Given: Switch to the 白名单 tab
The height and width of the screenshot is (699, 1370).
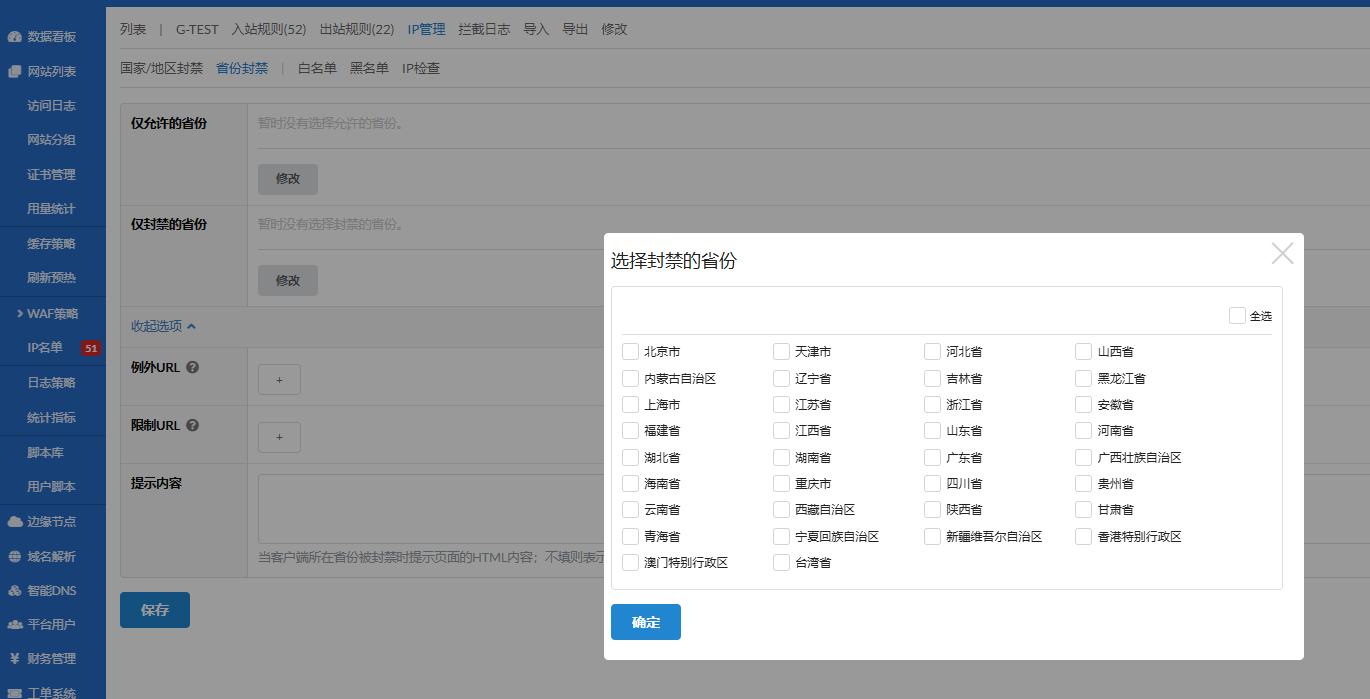Looking at the screenshot, I should 317,69.
